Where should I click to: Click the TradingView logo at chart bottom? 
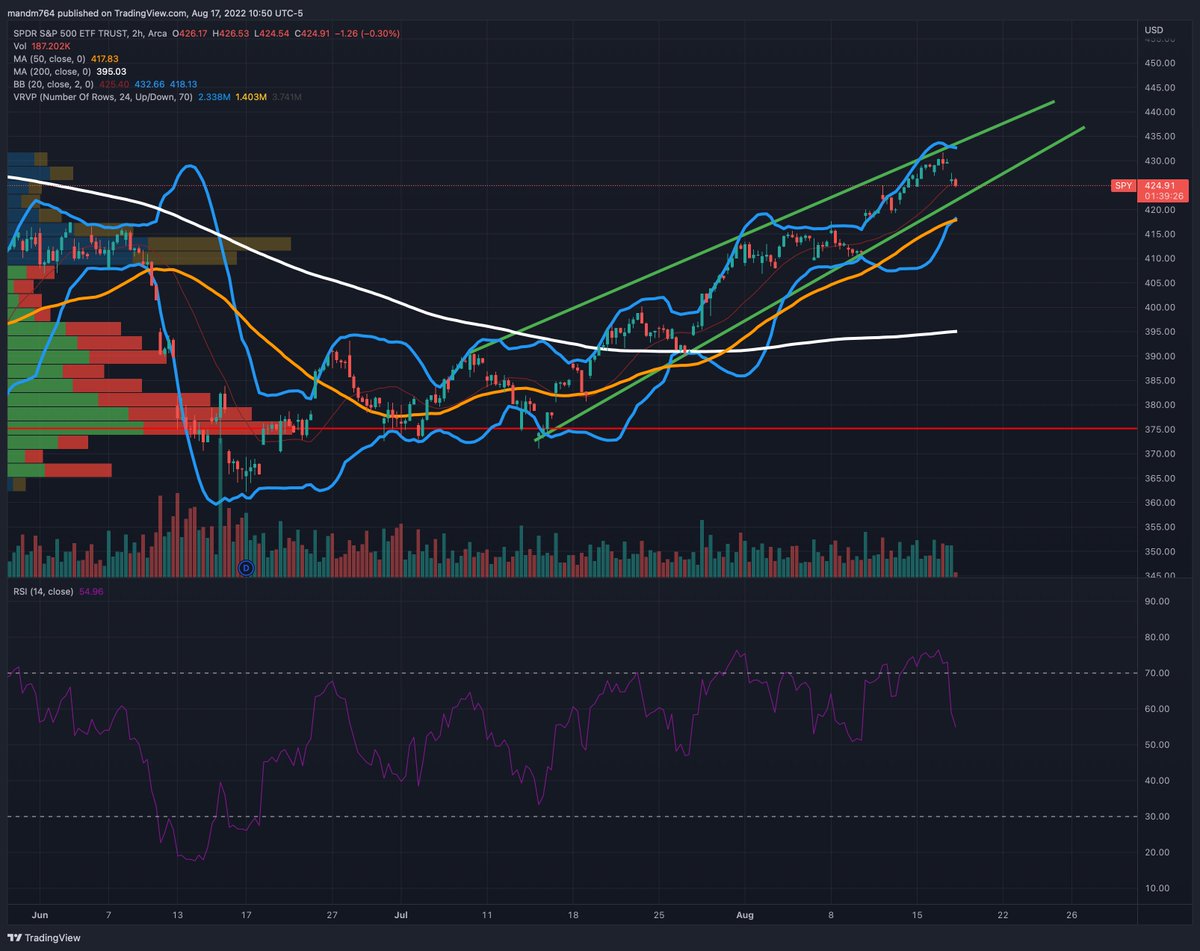coord(42,940)
